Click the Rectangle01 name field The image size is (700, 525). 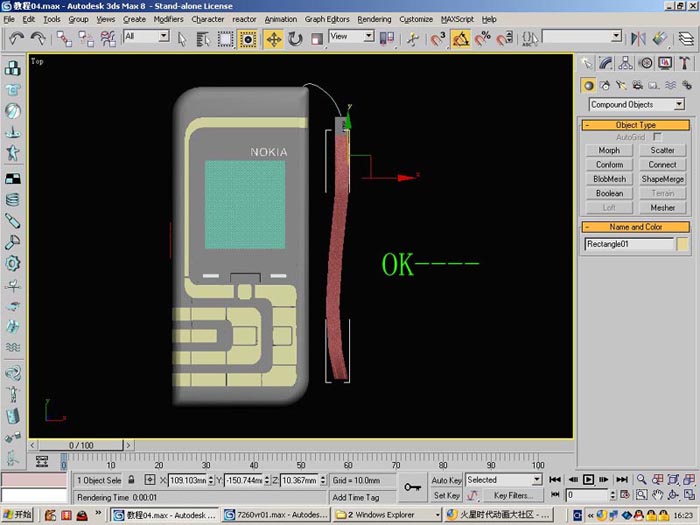click(629, 244)
